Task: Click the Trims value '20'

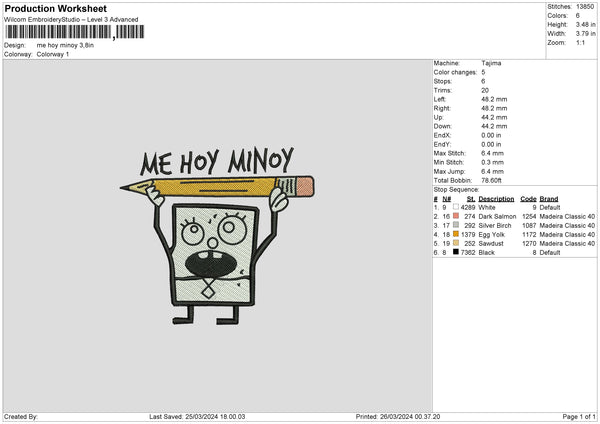Action: click(485, 90)
